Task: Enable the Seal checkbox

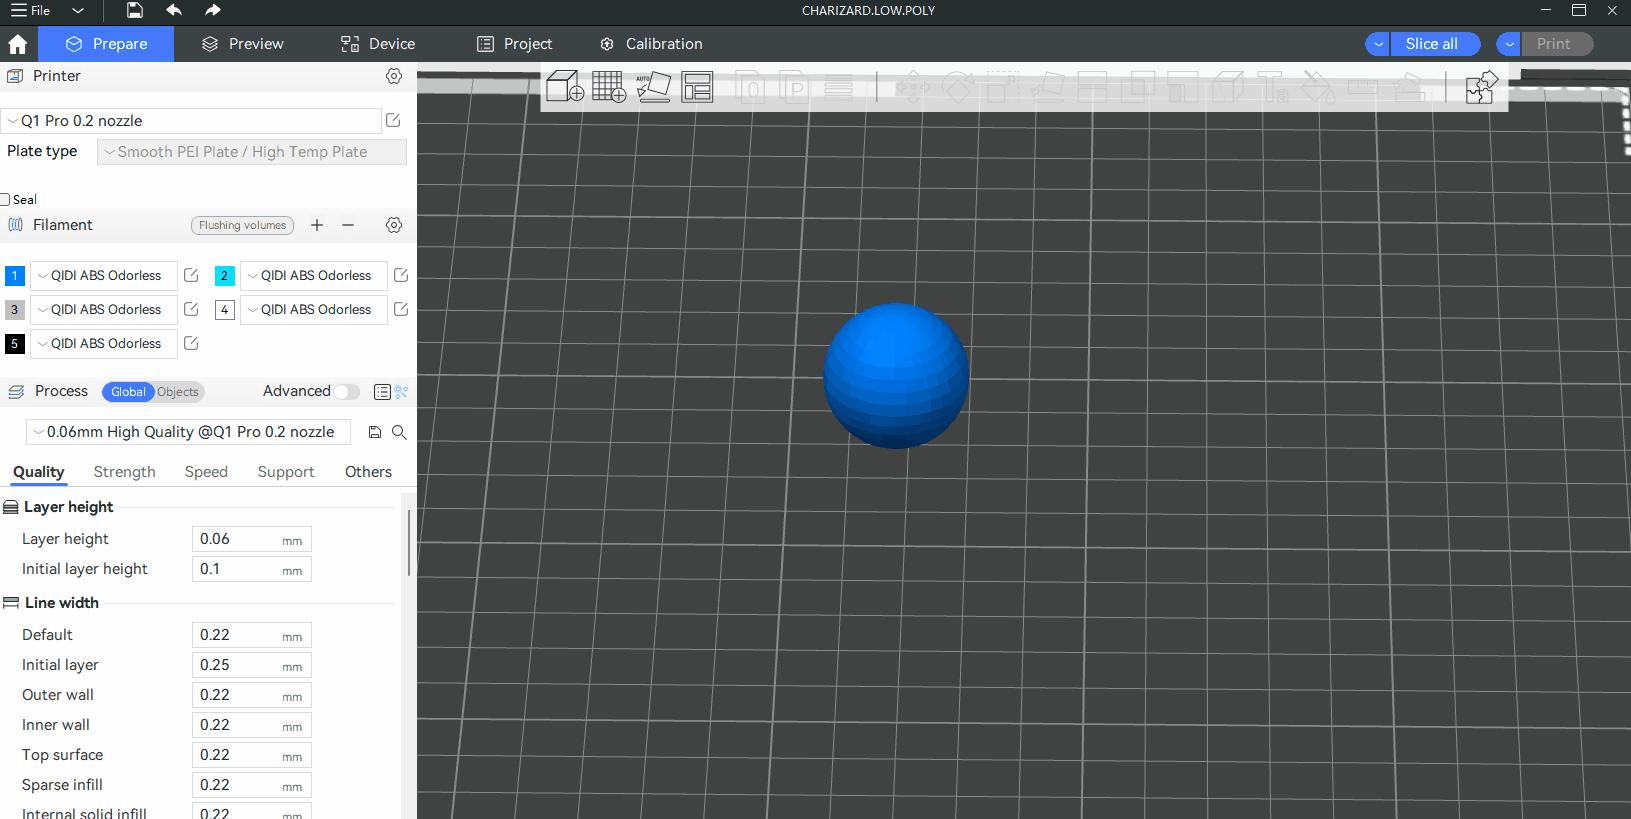Action: coord(6,199)
